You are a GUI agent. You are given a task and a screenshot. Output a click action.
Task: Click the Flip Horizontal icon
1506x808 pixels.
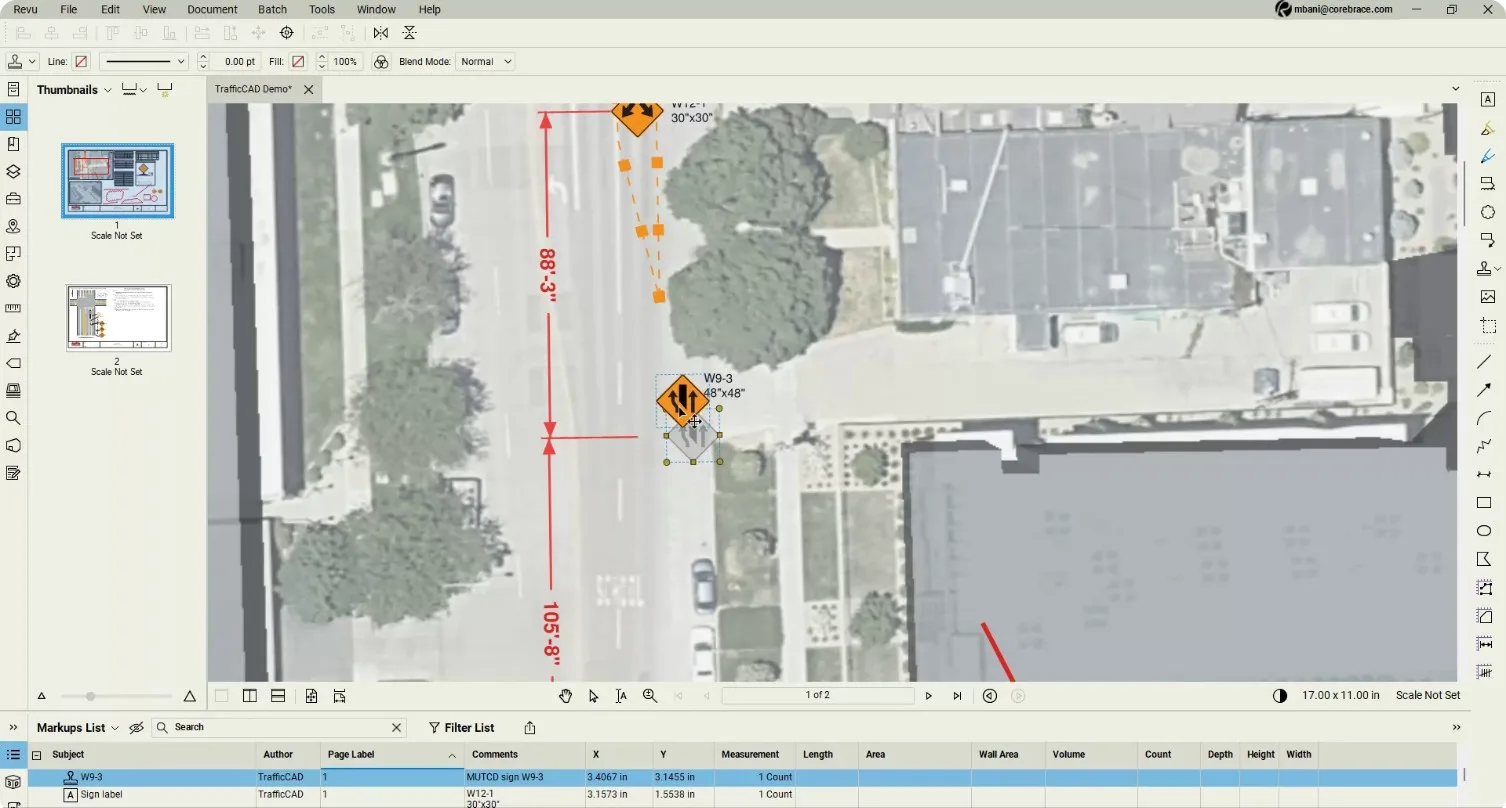click(381, 33)
